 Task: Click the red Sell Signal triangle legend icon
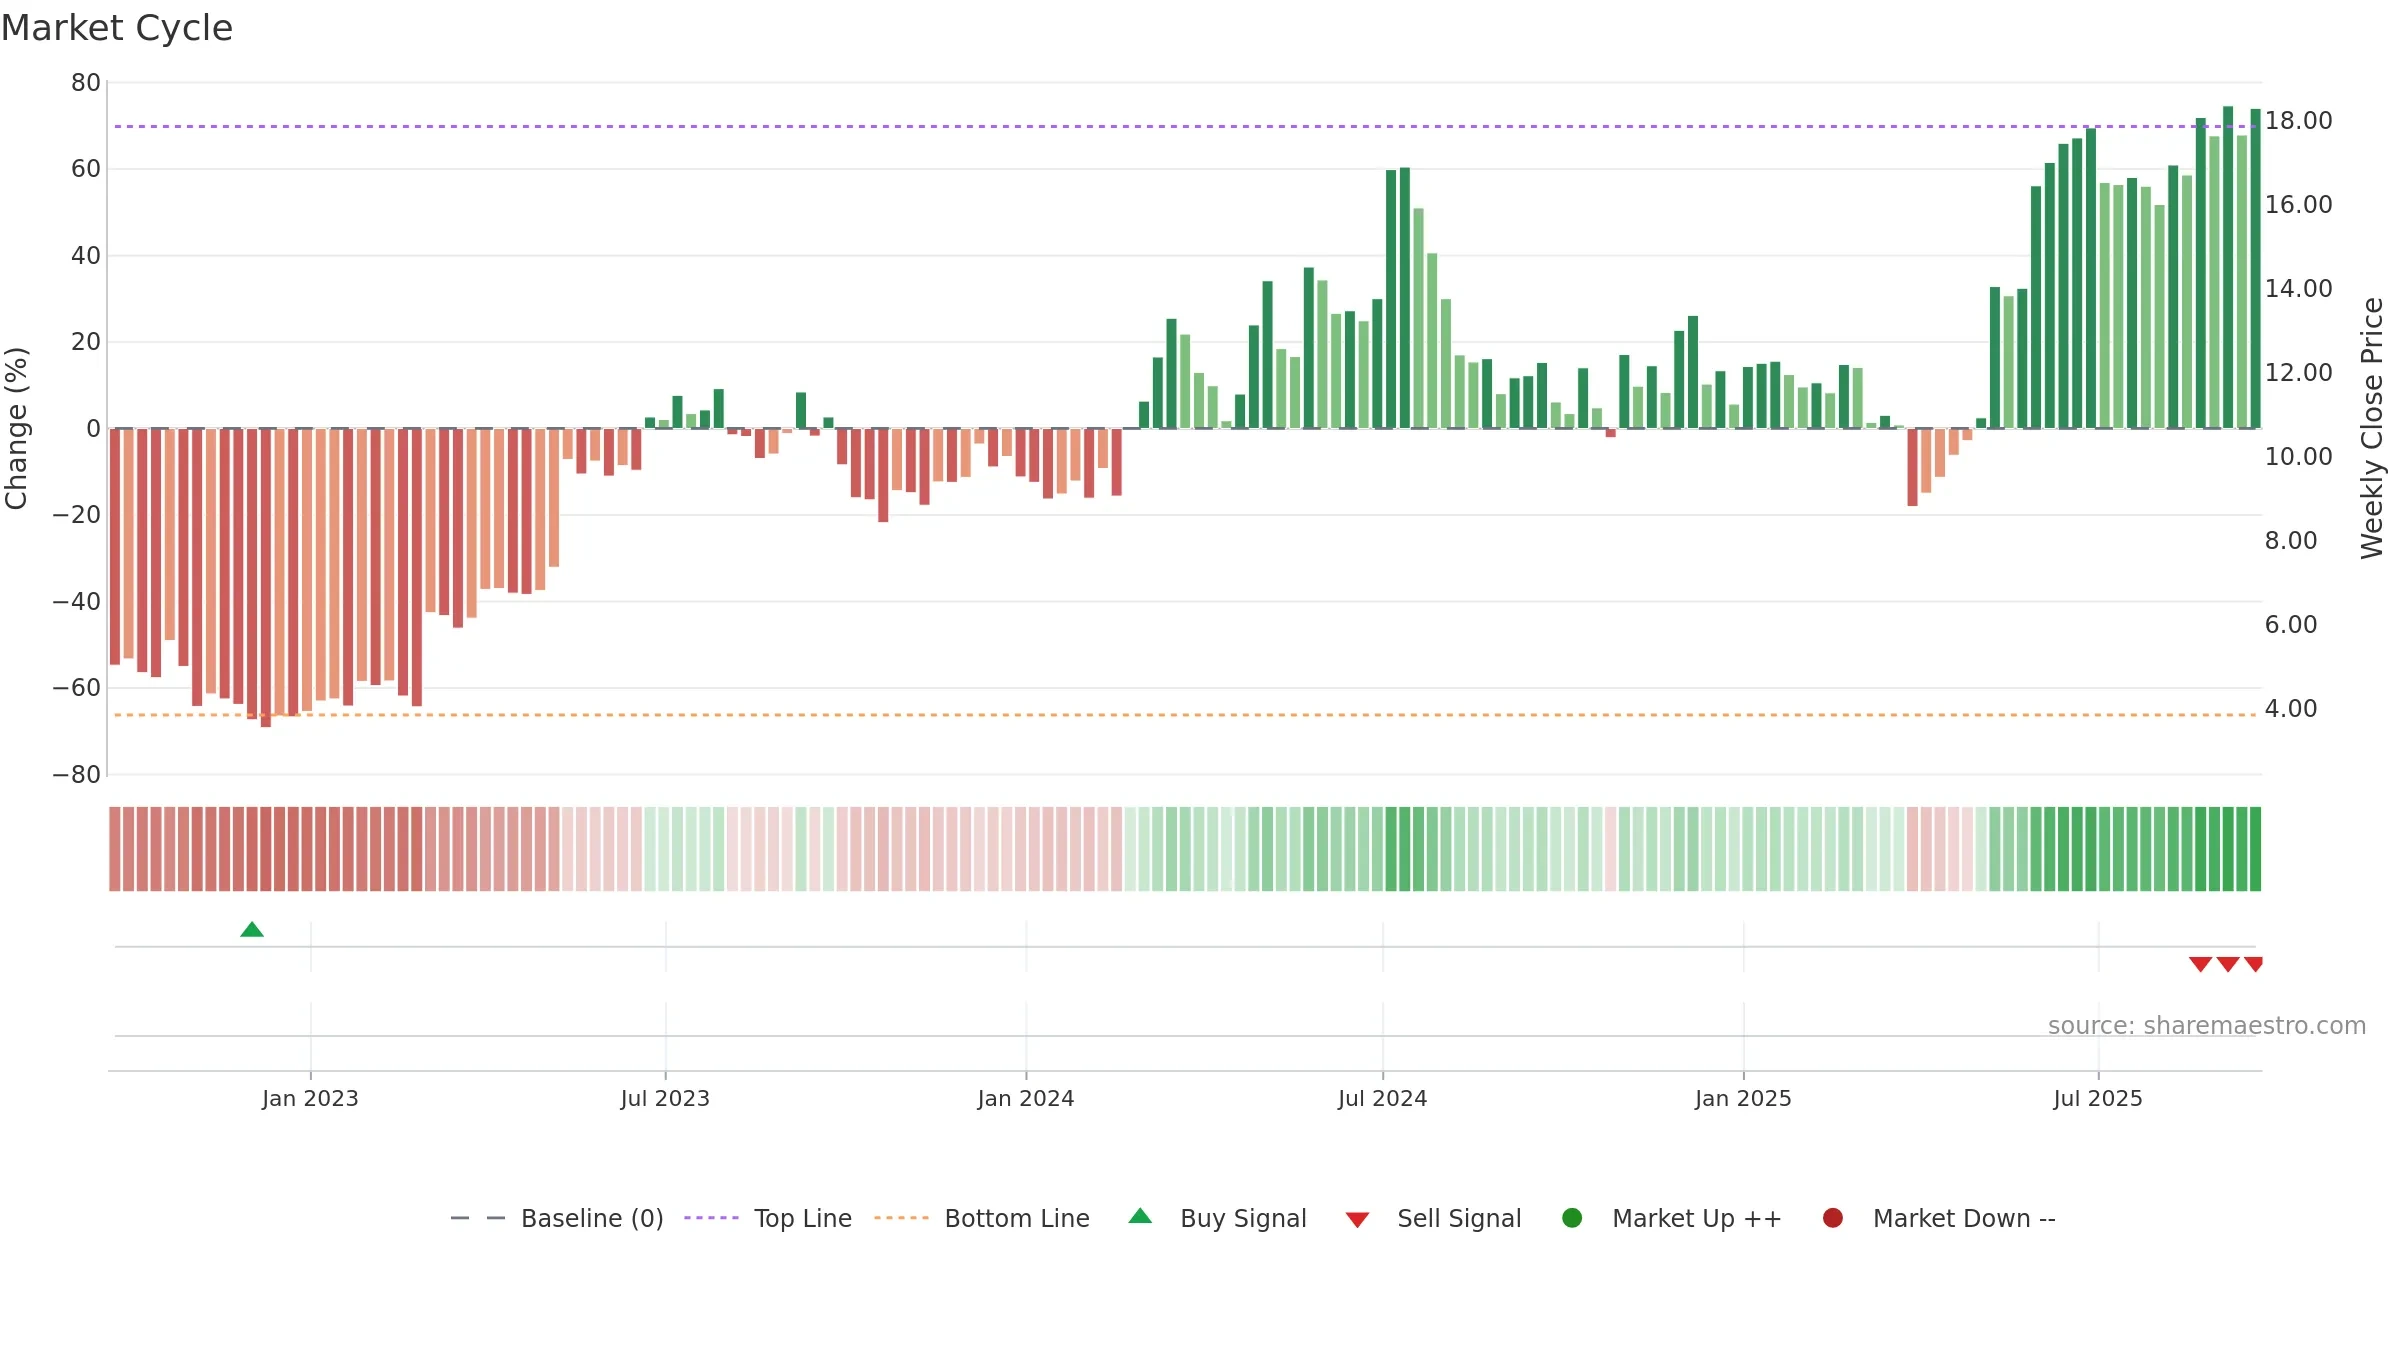tap(1357, 1220)
